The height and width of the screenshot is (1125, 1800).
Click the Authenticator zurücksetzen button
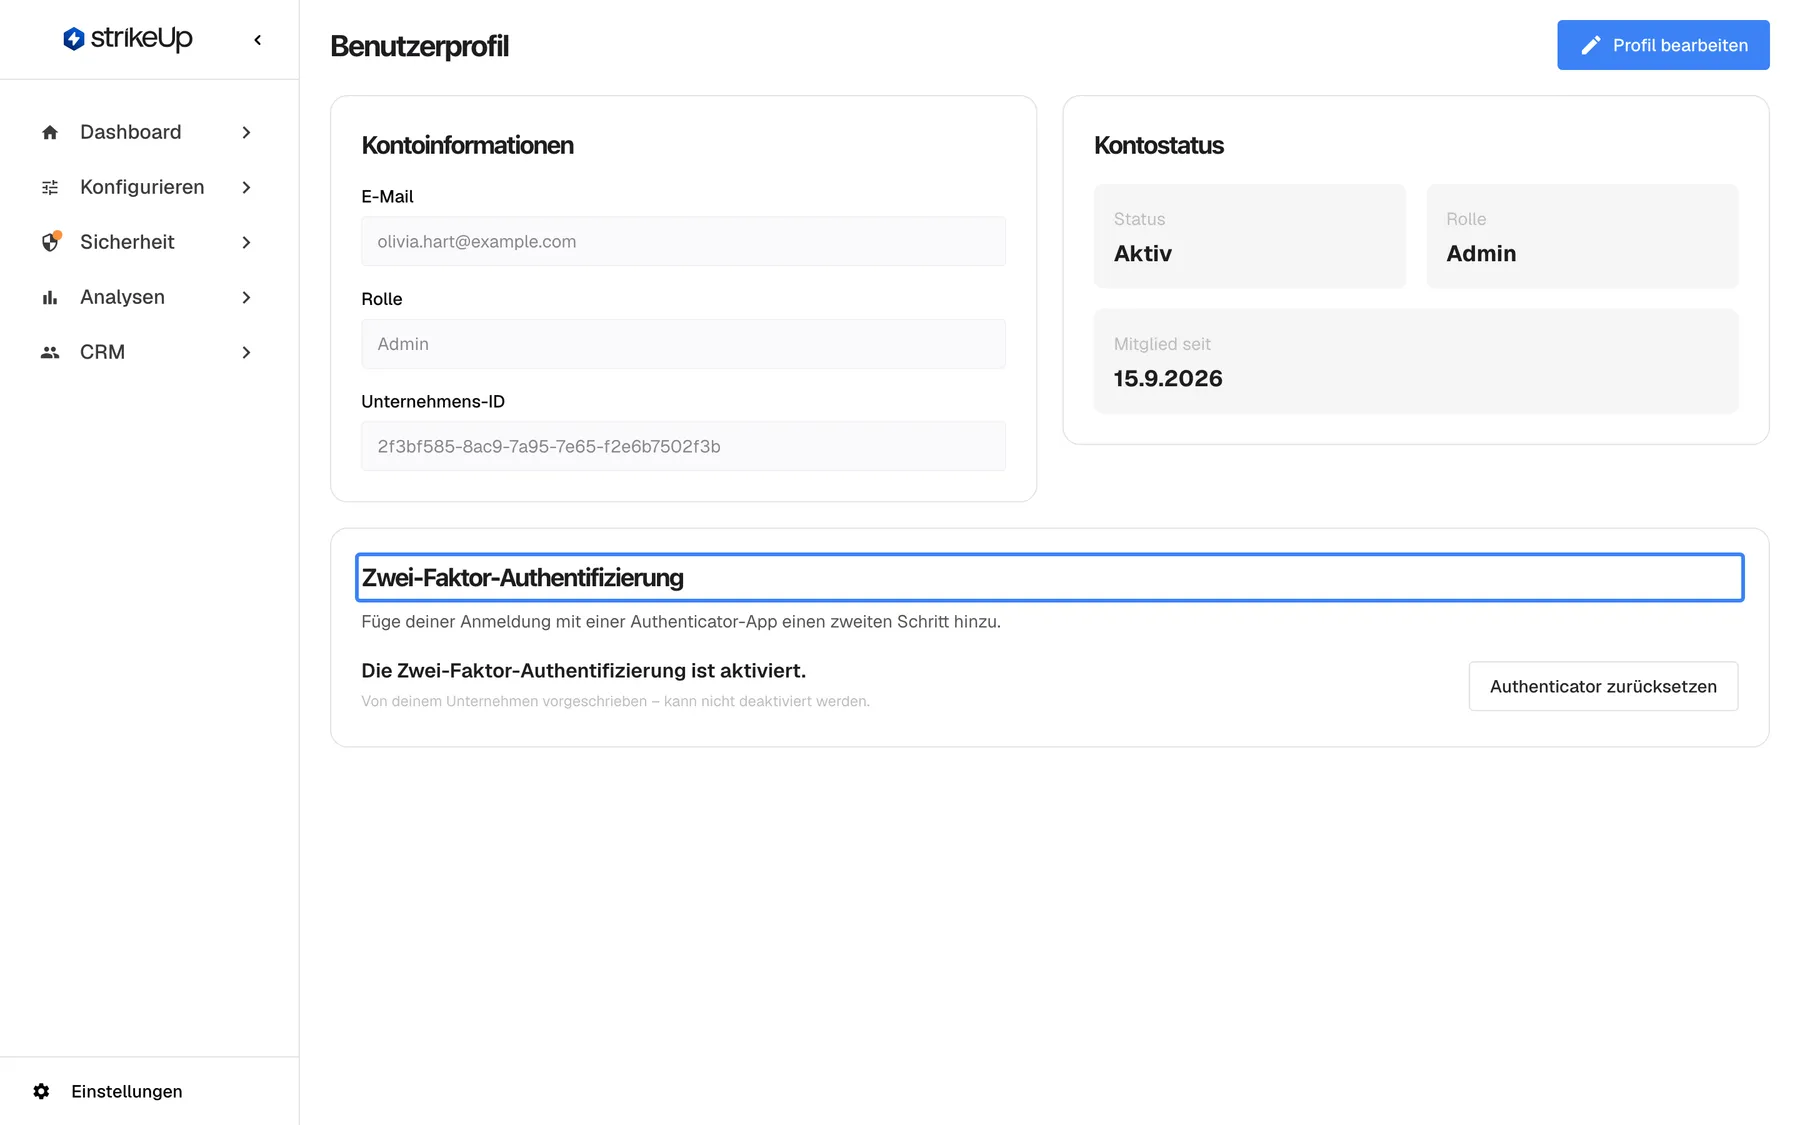coord(1603,686)
